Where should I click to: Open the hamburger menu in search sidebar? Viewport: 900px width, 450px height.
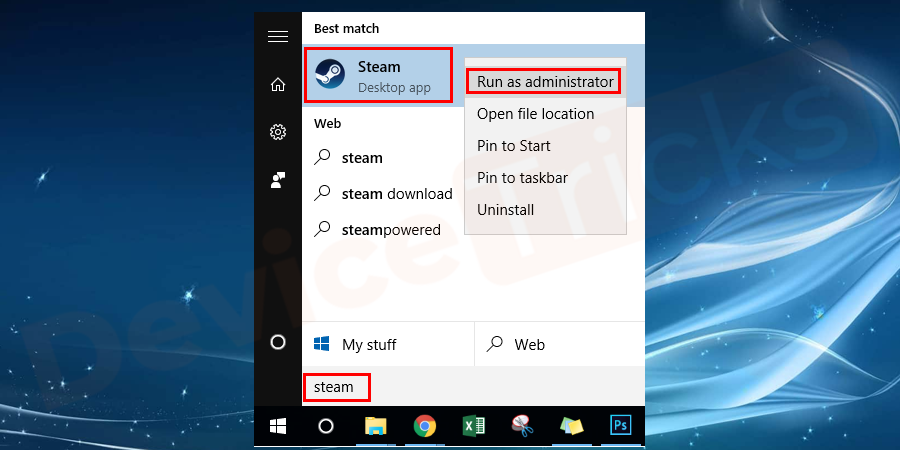(x=278, y=37)
